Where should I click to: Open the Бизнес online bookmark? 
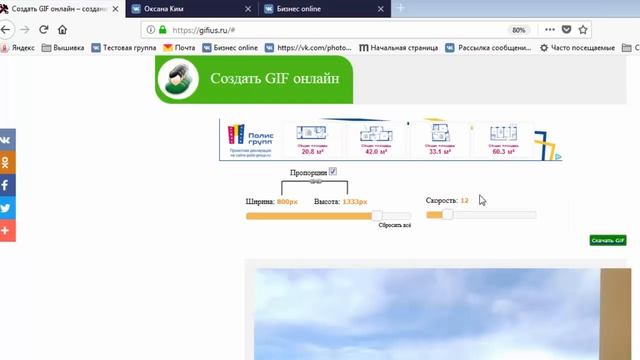230,48
